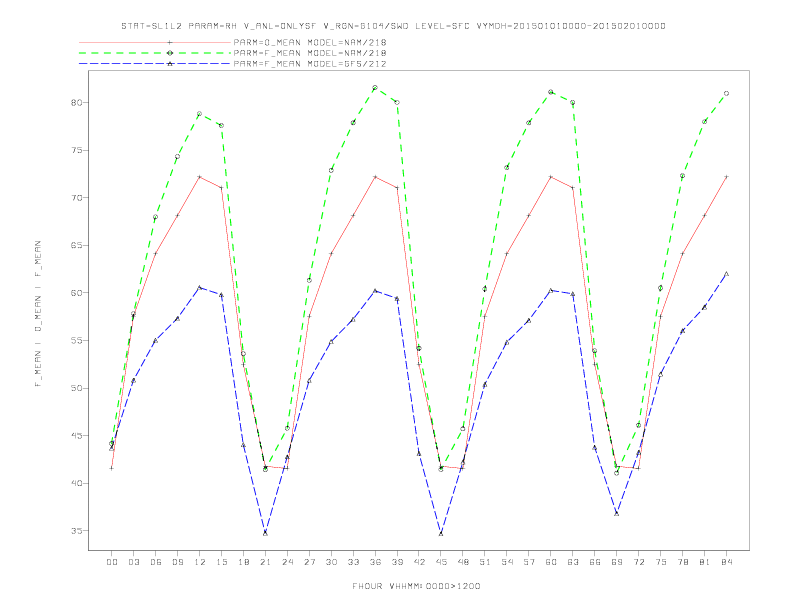The height and width of the screenshot is (612, 792).
Task: Click x-axis tick label 84
Action: 727,562
